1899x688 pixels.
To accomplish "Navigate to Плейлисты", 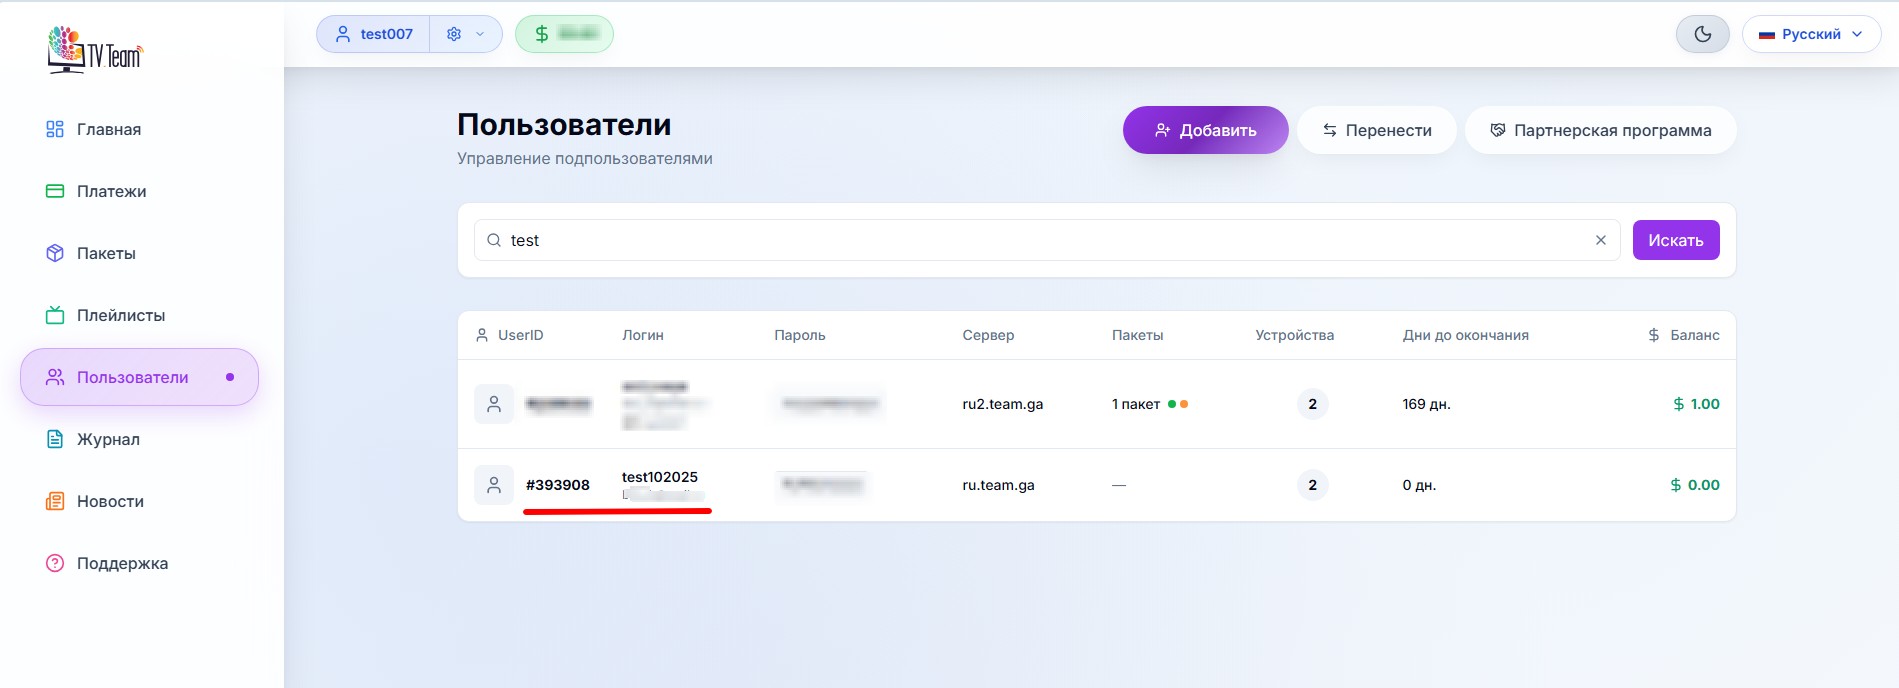I will tap(120, 315).
